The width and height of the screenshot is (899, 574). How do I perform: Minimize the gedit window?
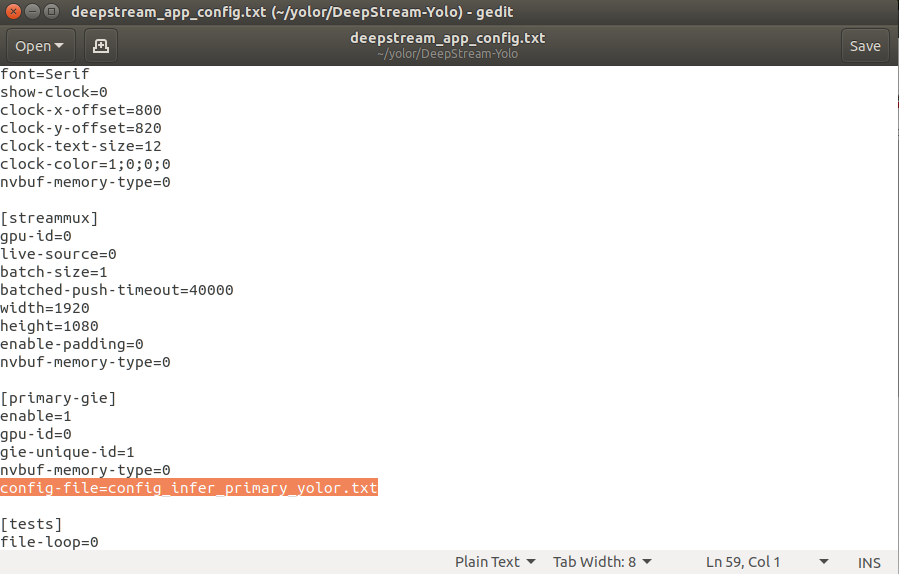click(33, 11)
